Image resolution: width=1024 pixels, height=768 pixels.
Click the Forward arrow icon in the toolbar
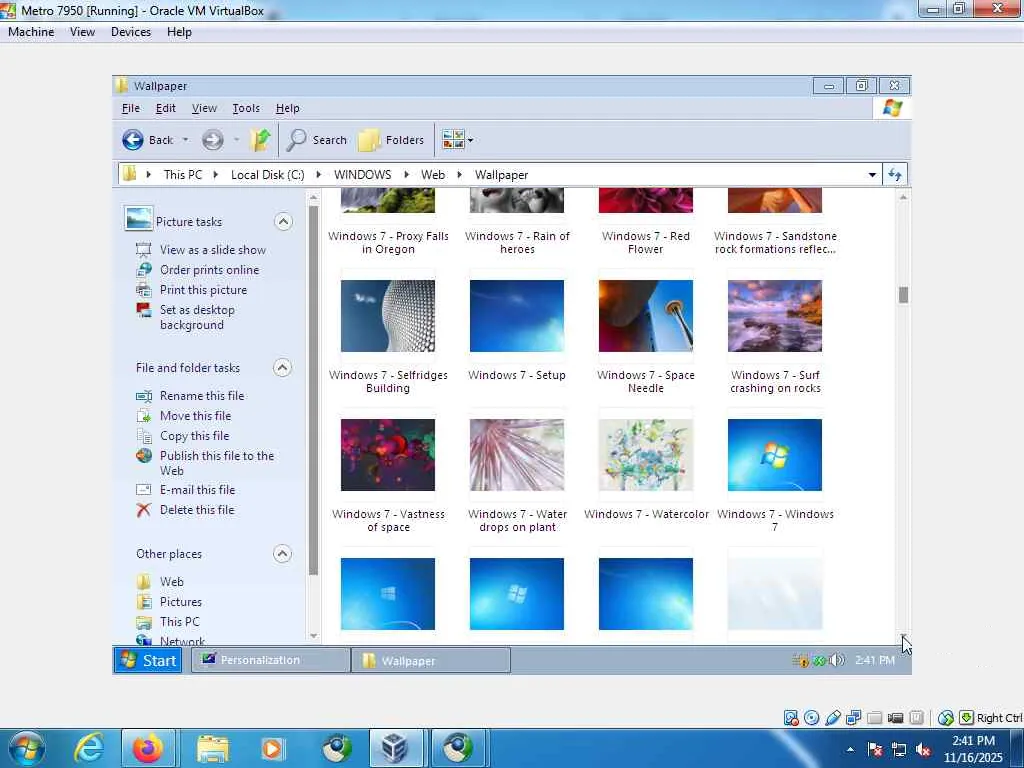[x=212, y=140]
